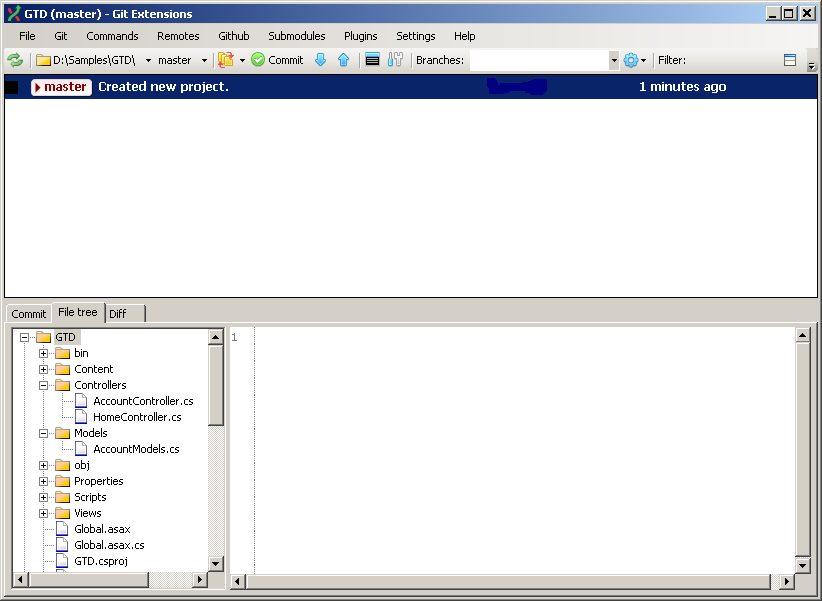Select AccountController.cs file

[x=143, y=401]
